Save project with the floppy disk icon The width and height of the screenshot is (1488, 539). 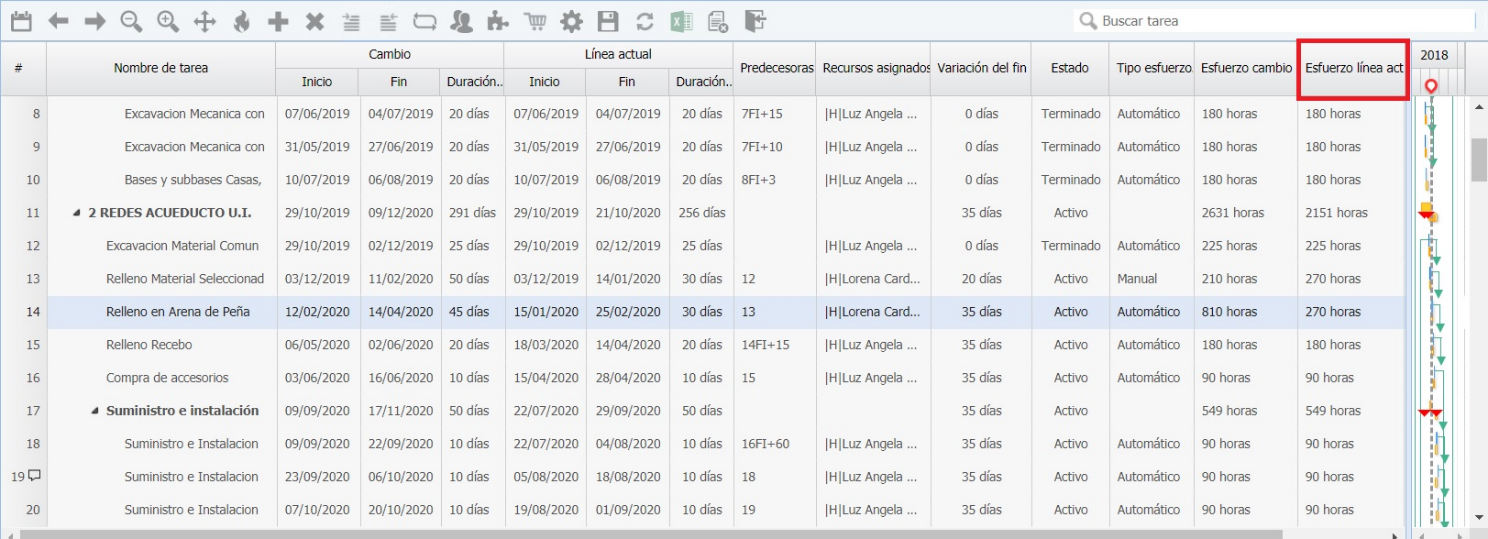pyautogui.click(x=607, y=20)
